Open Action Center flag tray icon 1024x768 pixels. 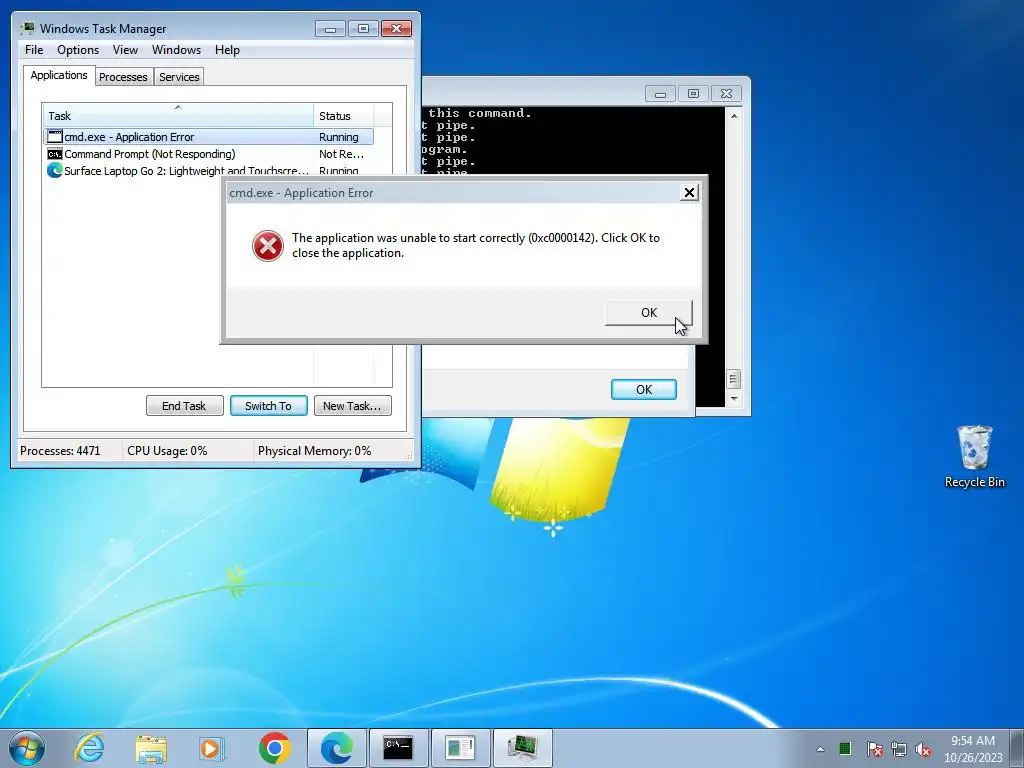point(875,749)
